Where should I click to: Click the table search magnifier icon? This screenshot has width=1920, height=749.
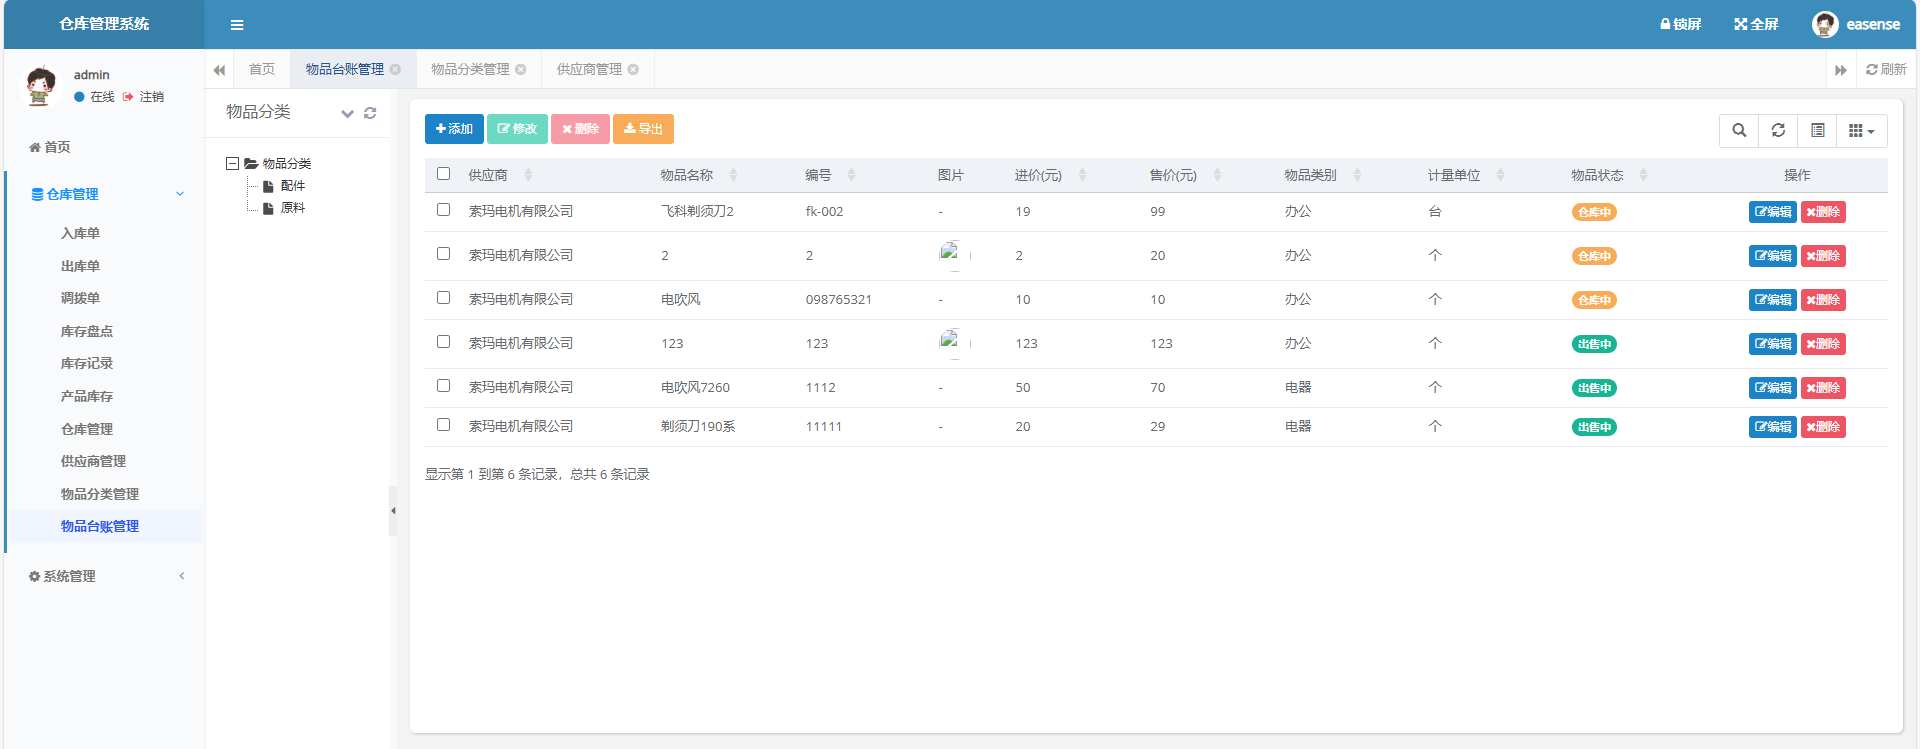point(1739,130)
